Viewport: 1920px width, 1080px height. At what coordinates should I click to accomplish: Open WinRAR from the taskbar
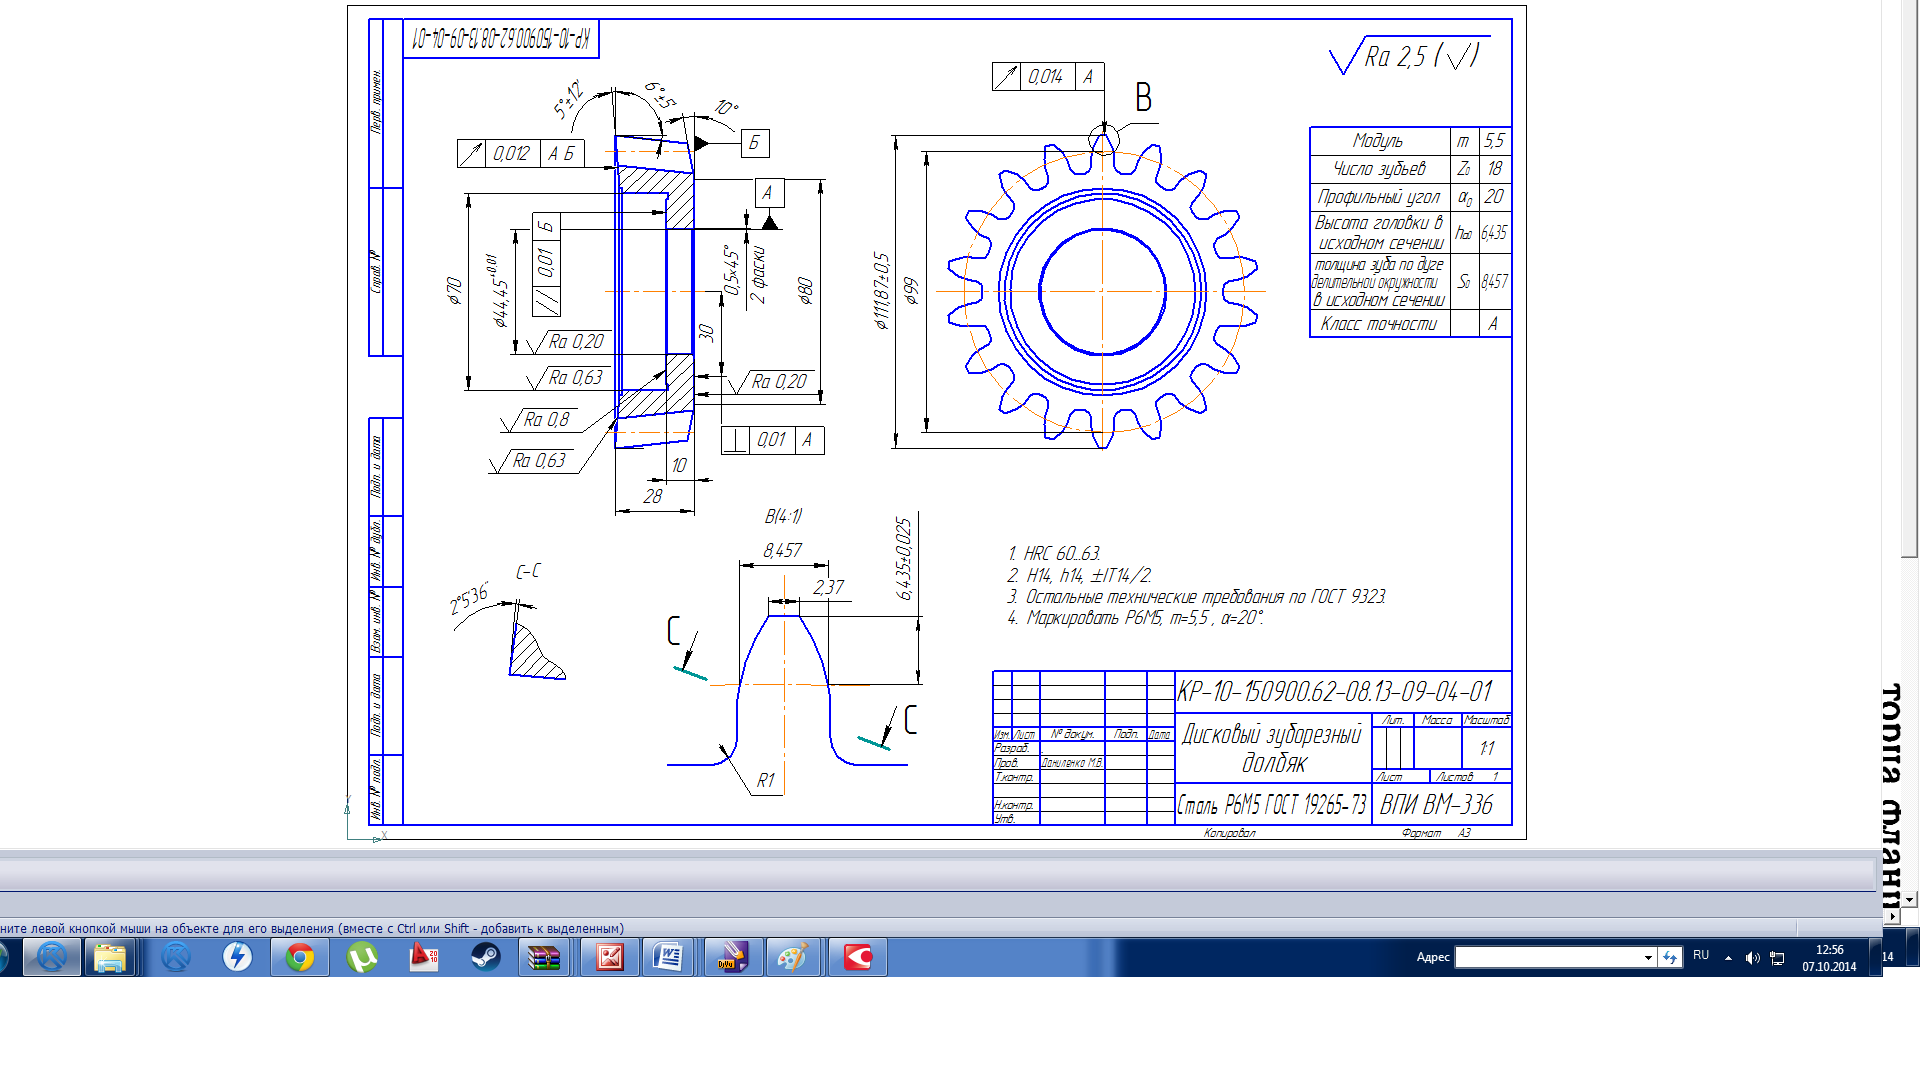[x=545, y=958]
